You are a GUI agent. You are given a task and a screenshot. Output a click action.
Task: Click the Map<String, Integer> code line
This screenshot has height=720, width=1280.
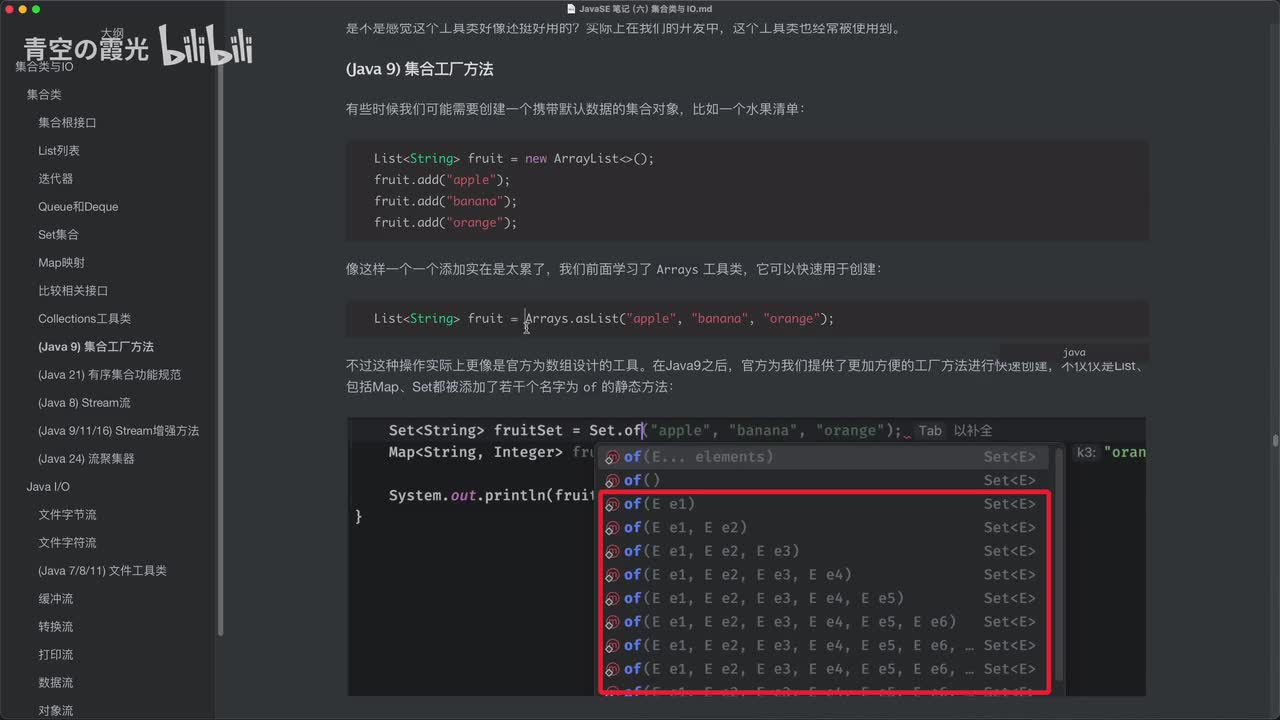click(x=492, y=452)
